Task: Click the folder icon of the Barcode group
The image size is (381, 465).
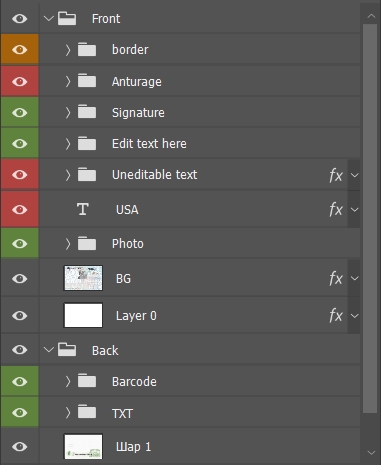Action: pyautogui.click(x=87, y=381)
